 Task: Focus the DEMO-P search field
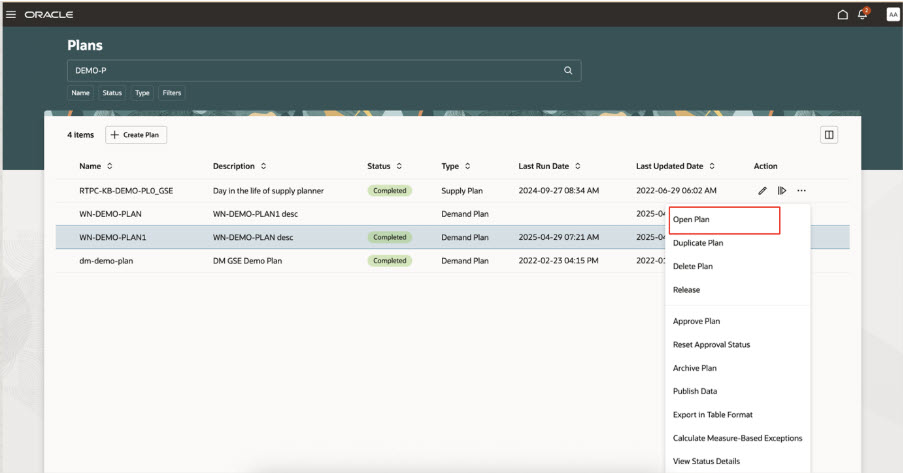point(324,70)
